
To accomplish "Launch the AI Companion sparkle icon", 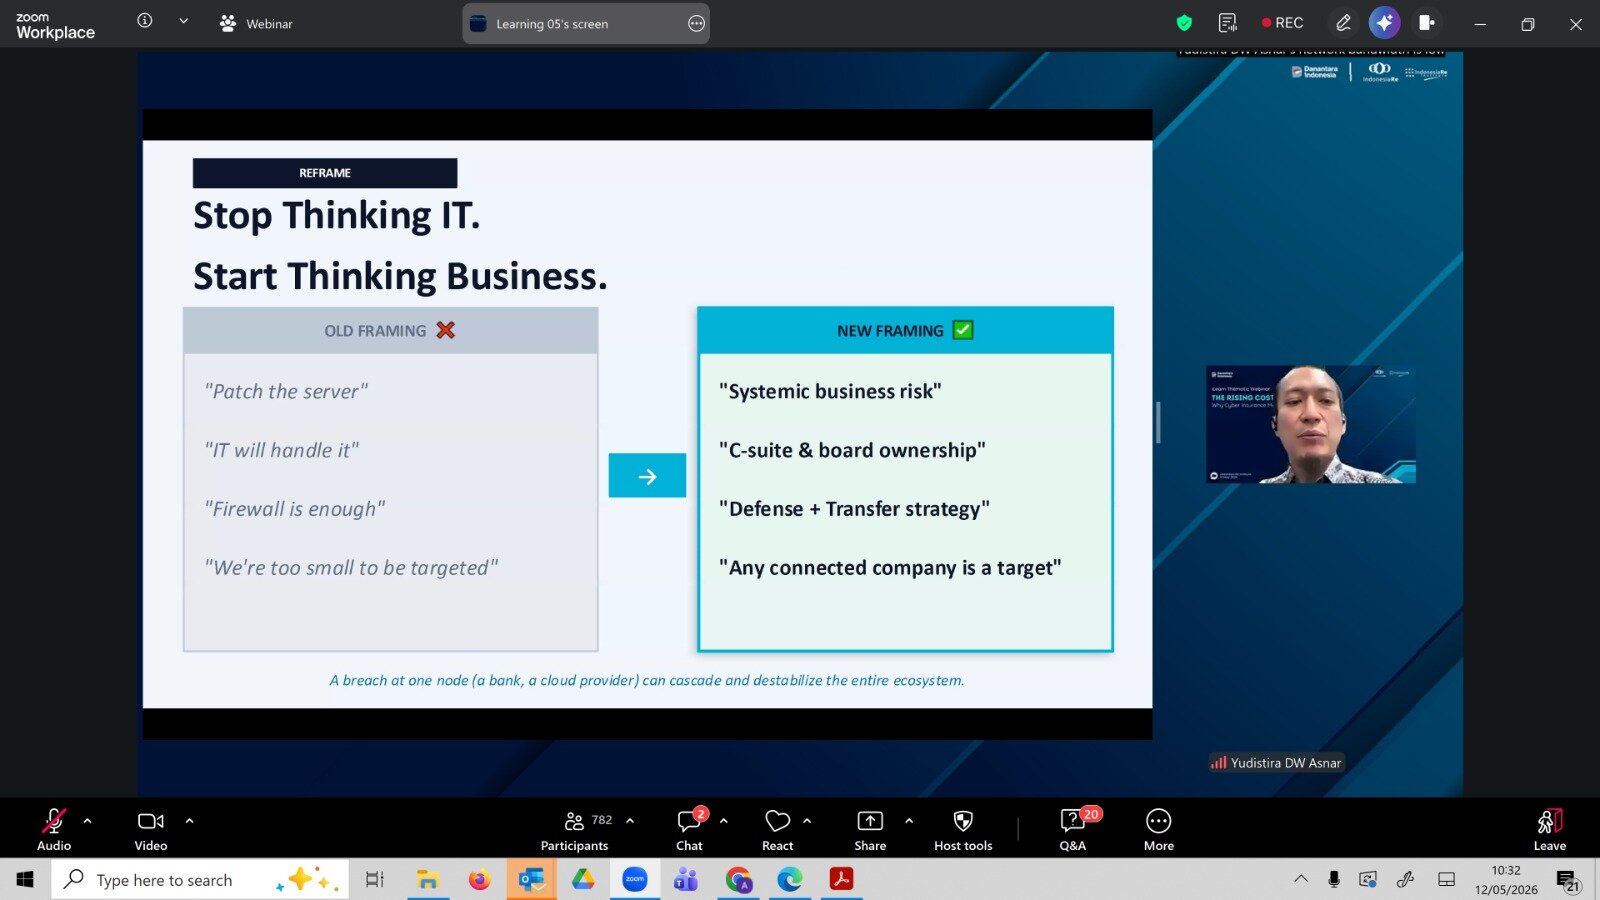I will (1385, 23).
